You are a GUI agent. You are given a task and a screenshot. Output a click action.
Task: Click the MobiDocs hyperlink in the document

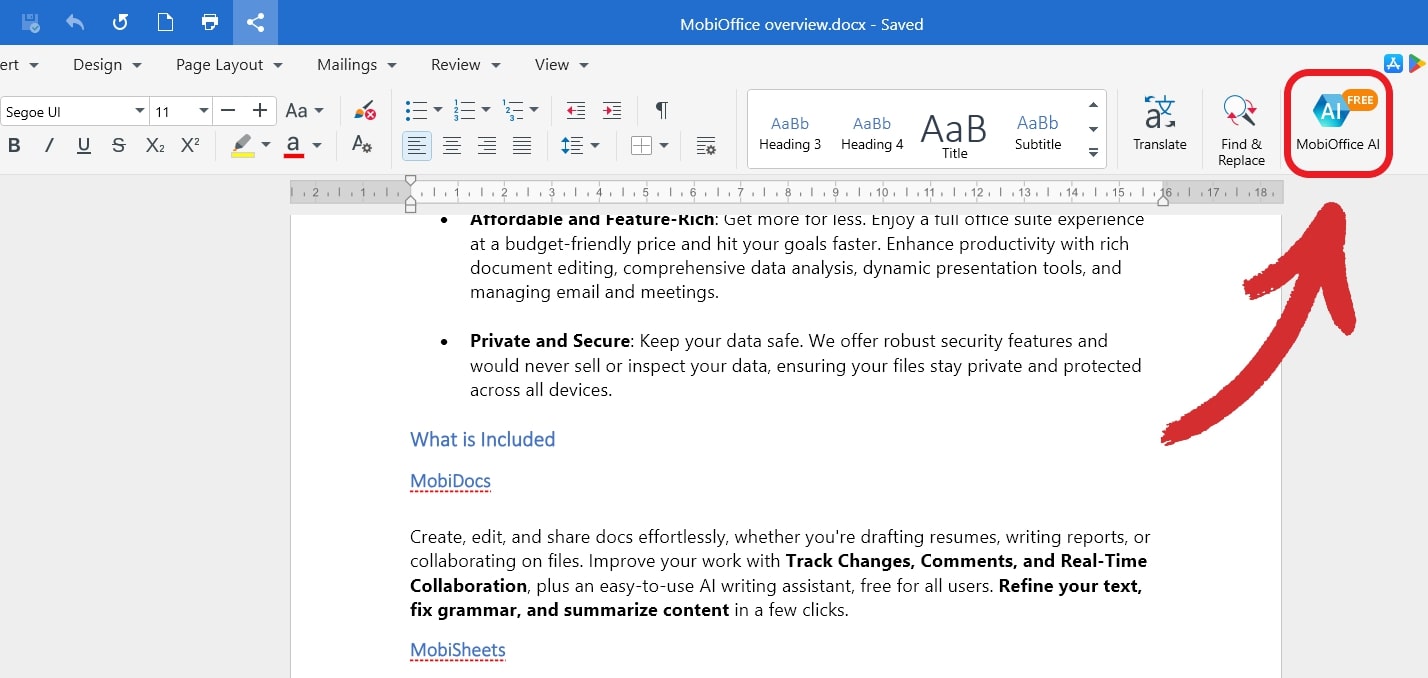point(450,481)
